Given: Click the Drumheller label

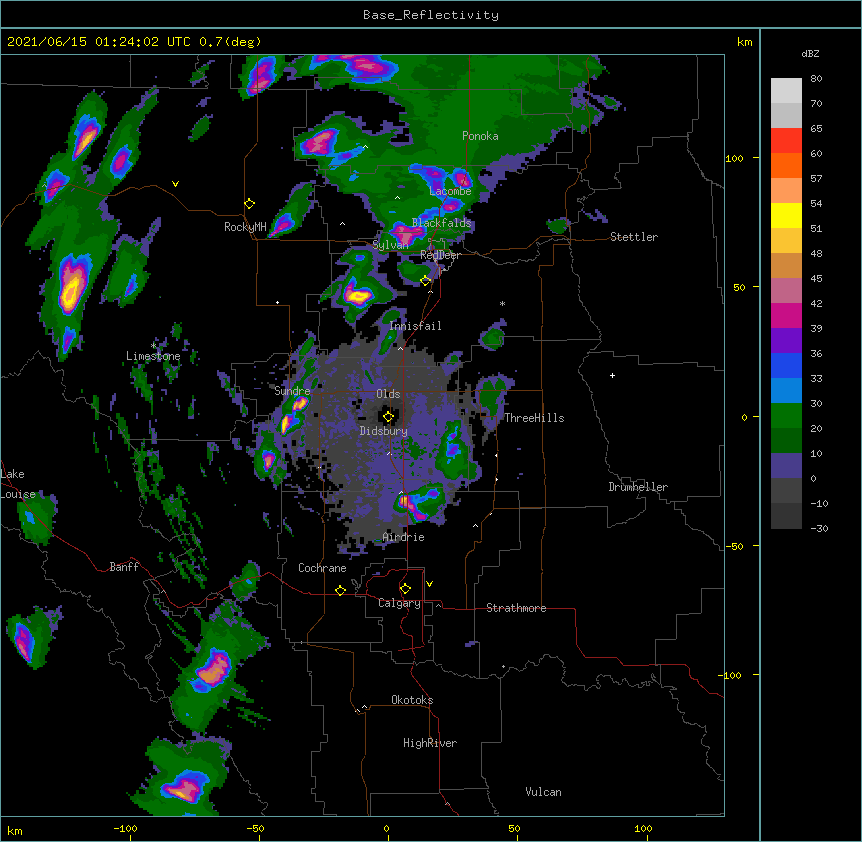Looking at the screenshot, I should 638,487.
